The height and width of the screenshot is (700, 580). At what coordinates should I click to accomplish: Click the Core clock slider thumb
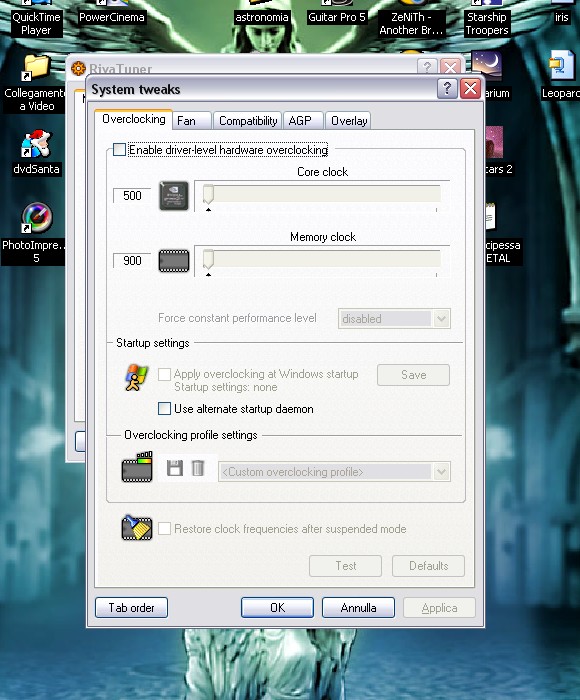pyautogui.click(x=208, y=195)
